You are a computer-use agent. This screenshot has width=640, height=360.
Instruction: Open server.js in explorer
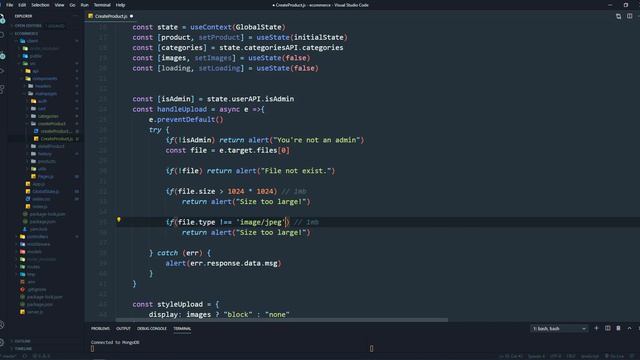coord(35,312)
